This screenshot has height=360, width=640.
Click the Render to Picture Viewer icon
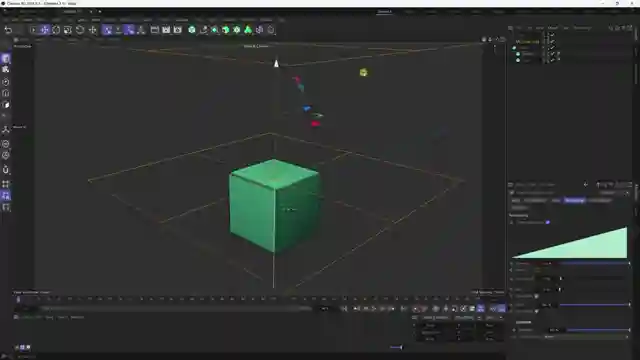click(x=166, y=30)
